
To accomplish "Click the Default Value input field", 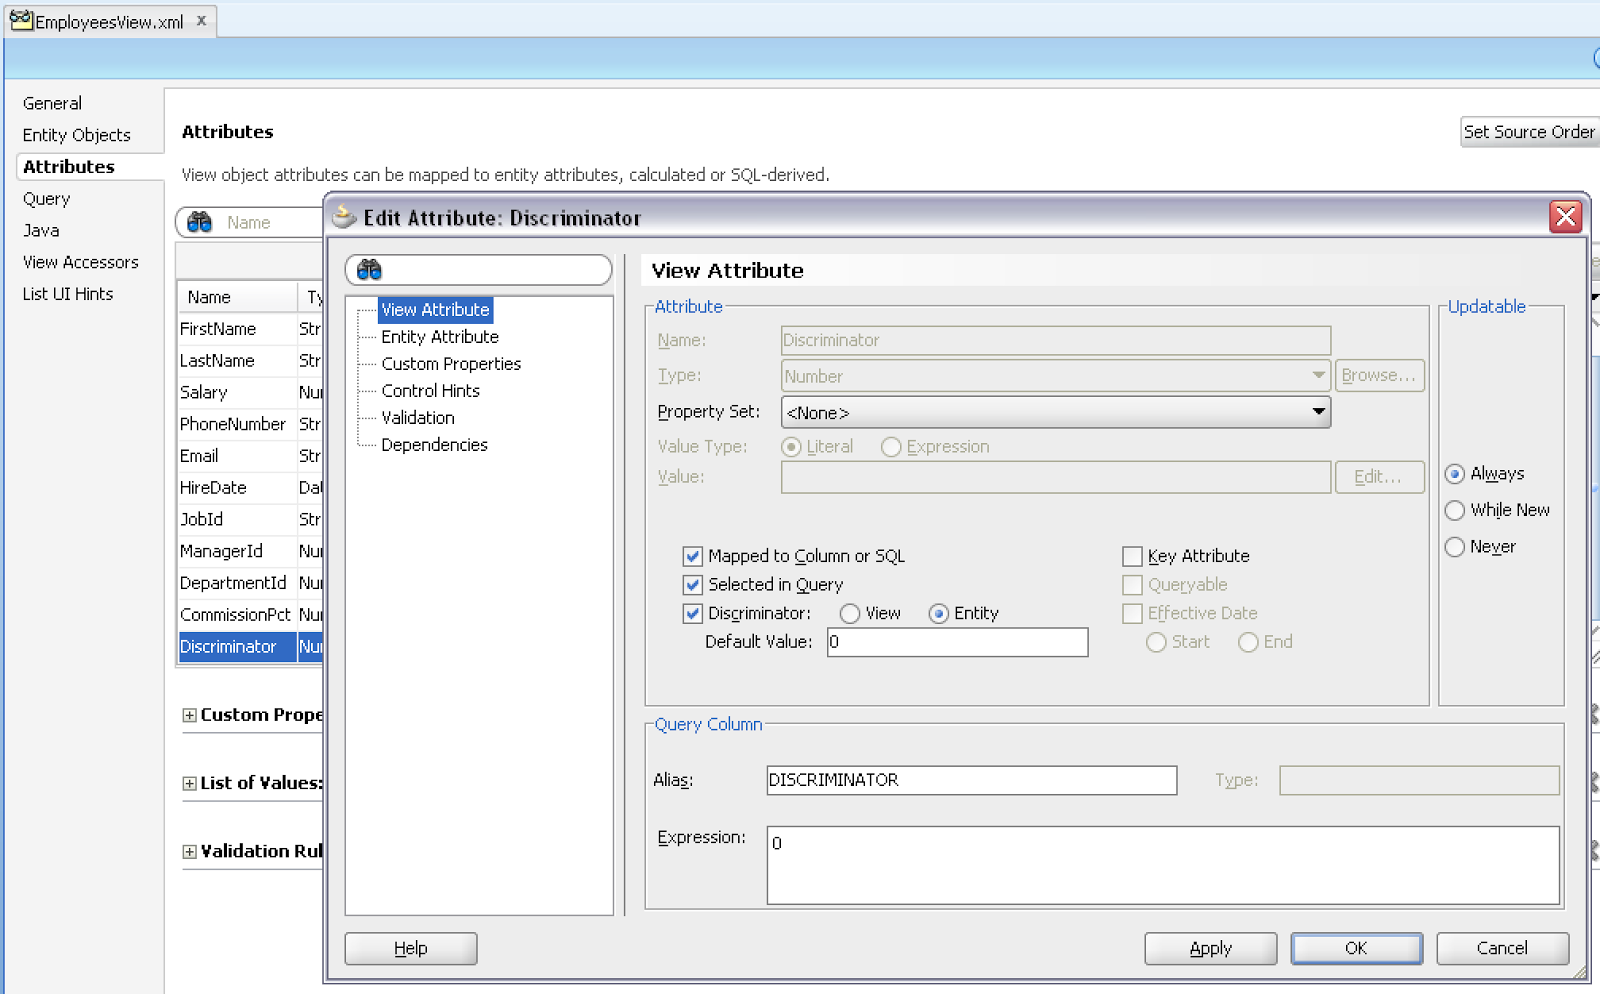I will point(958,642).
